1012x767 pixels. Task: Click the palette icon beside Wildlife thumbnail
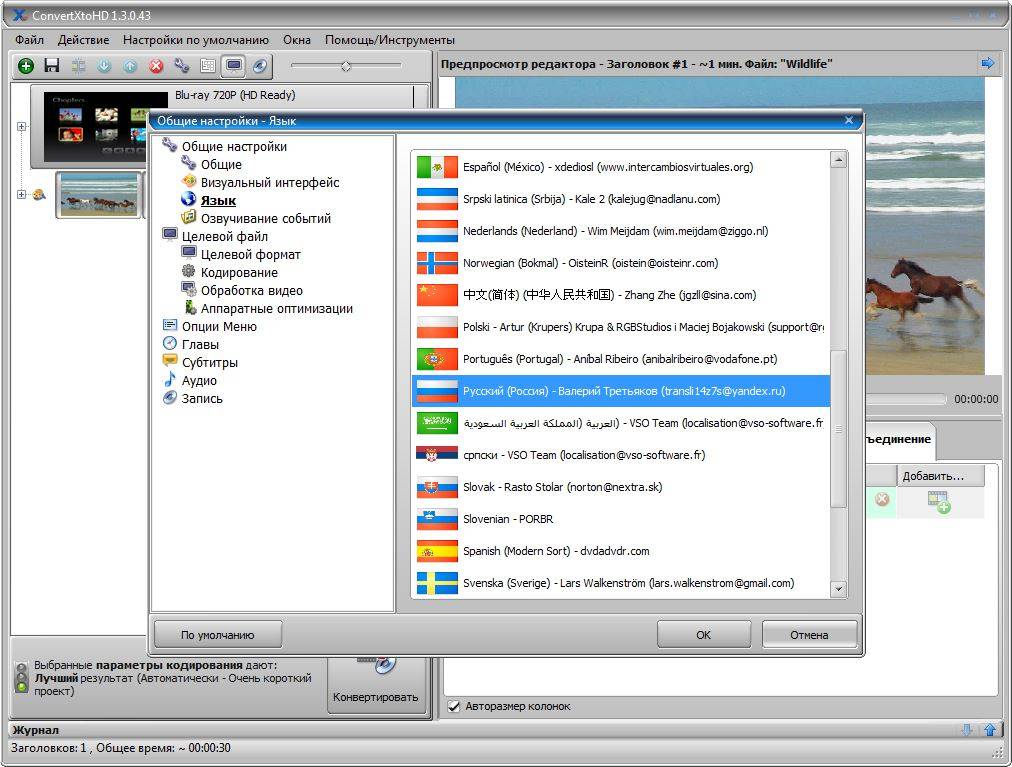point(39,194)
